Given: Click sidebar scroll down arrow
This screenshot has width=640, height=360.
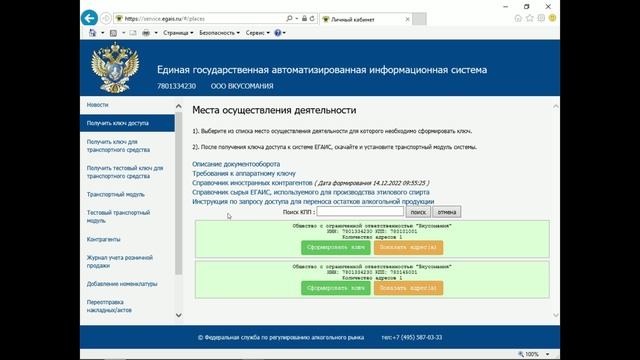Looking at the screenshot, I should pos(178,315).
